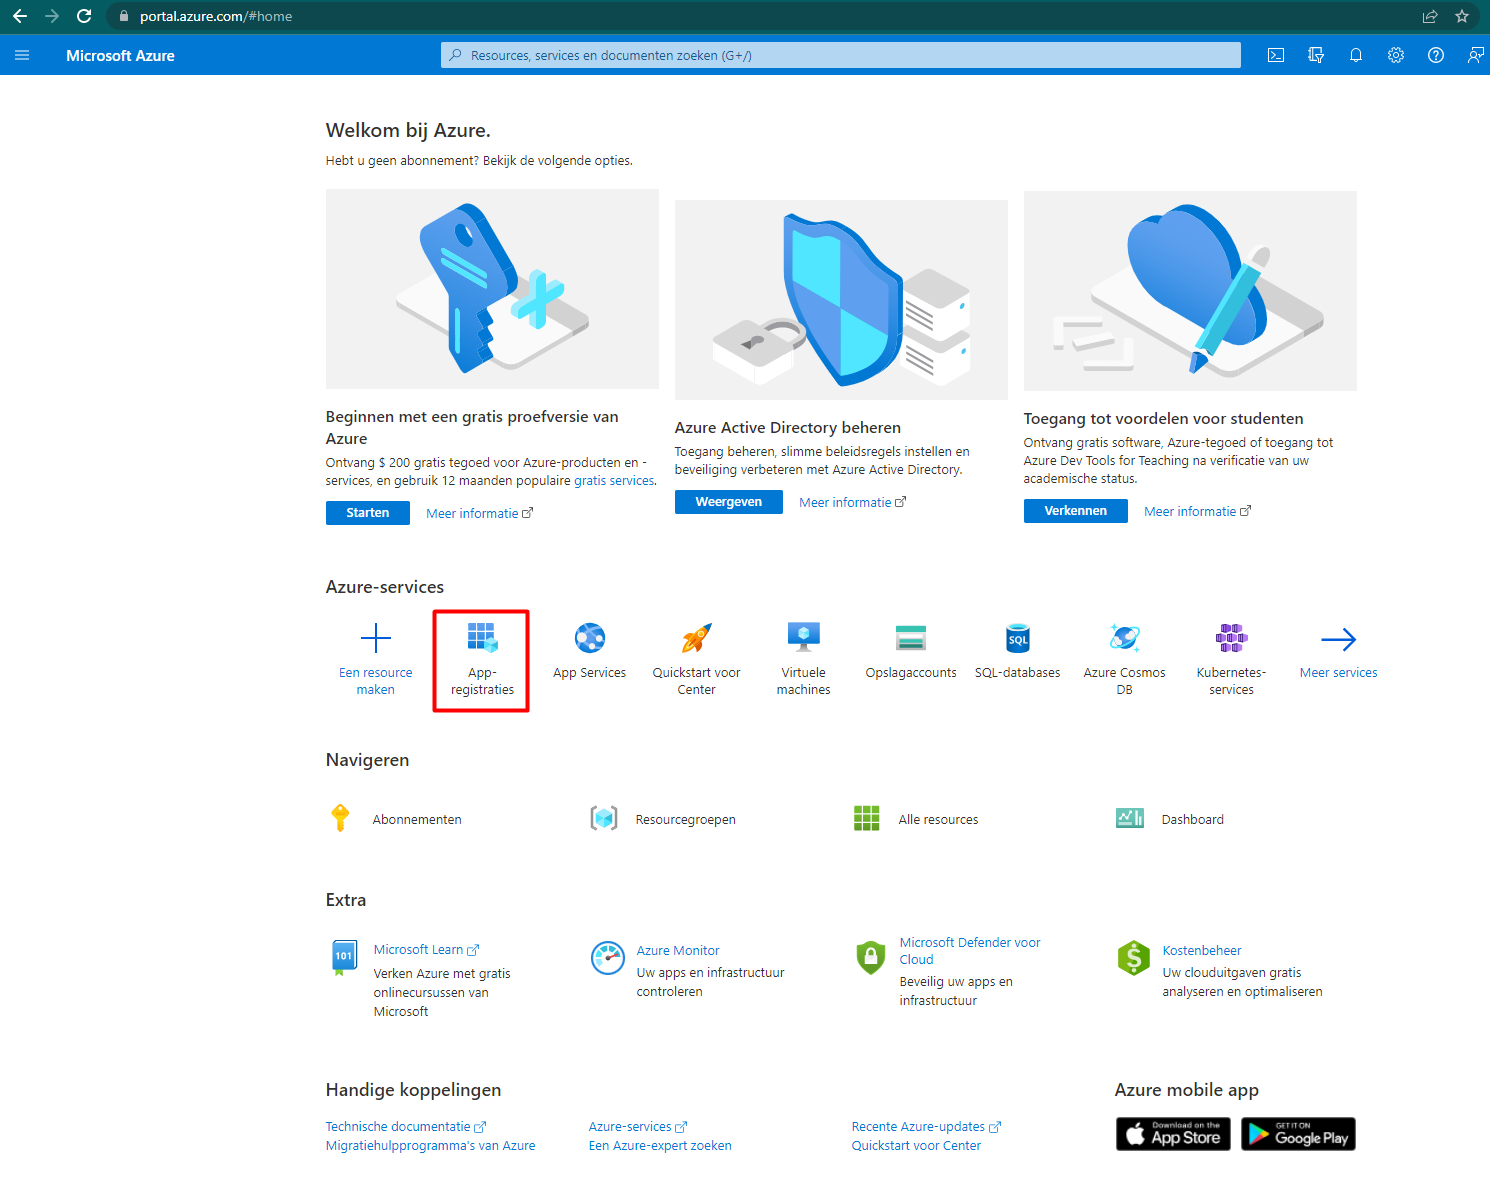
Task: Click the Abonnementen key icon
Action: click(x=340, y=818)
